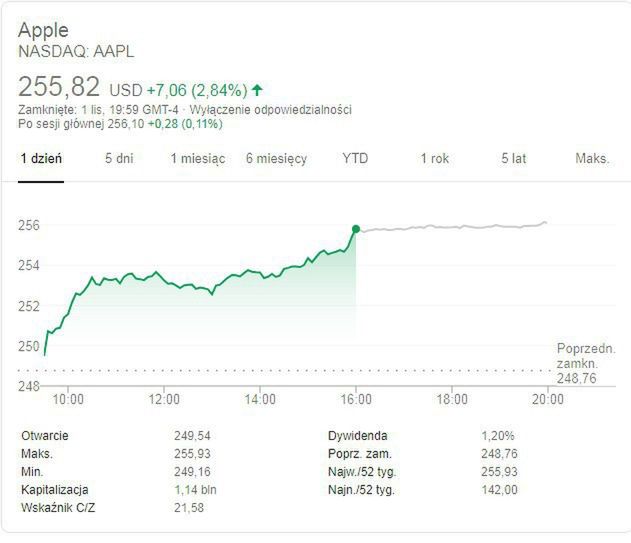
Task: Click the Wskaźnik C/Z value 21,58
Action: [189, 507]
